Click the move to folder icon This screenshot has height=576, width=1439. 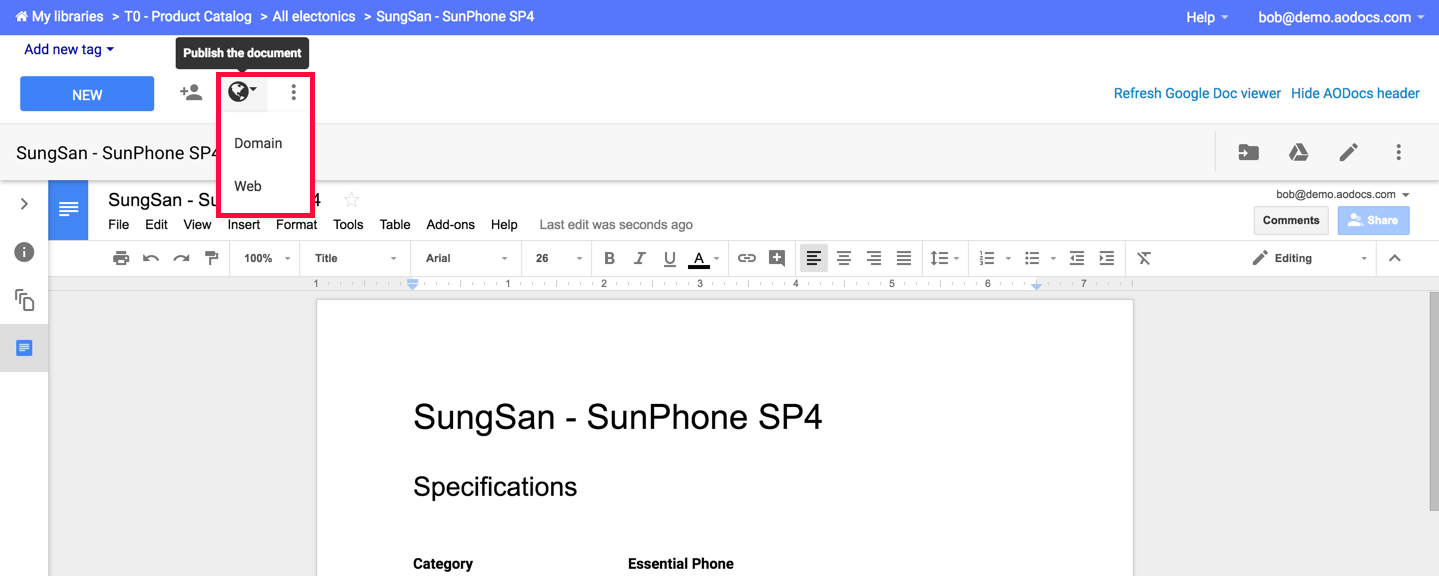point(1248,152)
